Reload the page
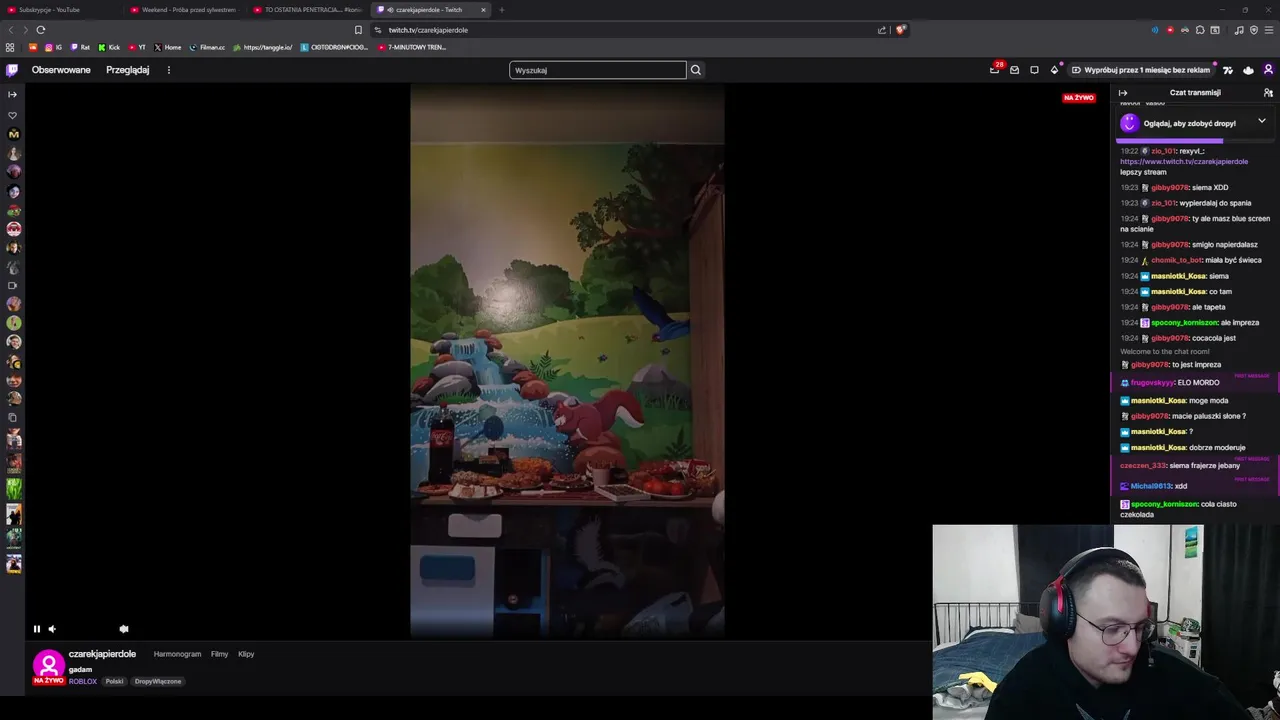Image resolution: width=1280 pixels, height=720 pixels. (40, 30)
